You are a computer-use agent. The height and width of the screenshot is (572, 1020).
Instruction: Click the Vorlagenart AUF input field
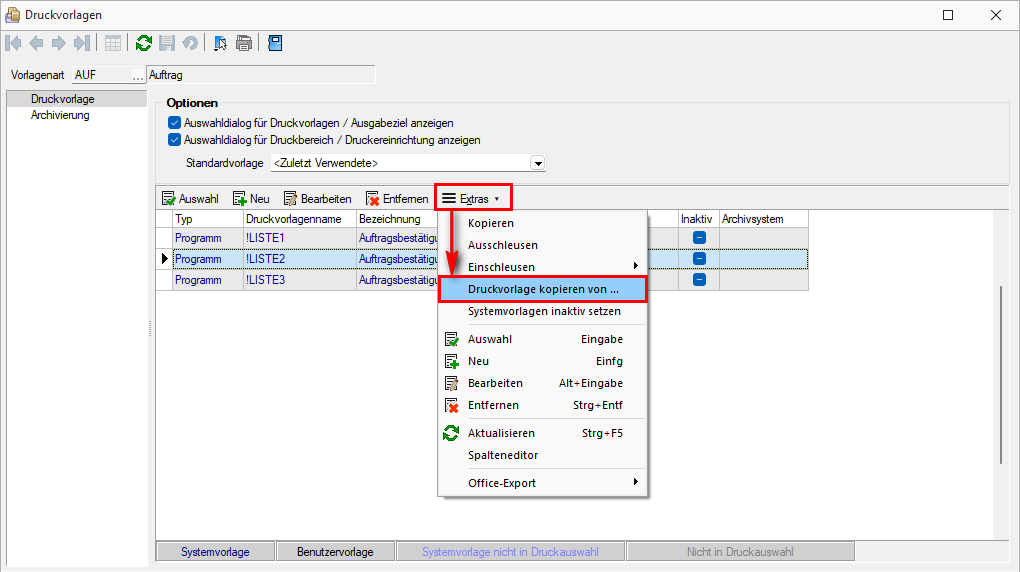coord(101,75)
